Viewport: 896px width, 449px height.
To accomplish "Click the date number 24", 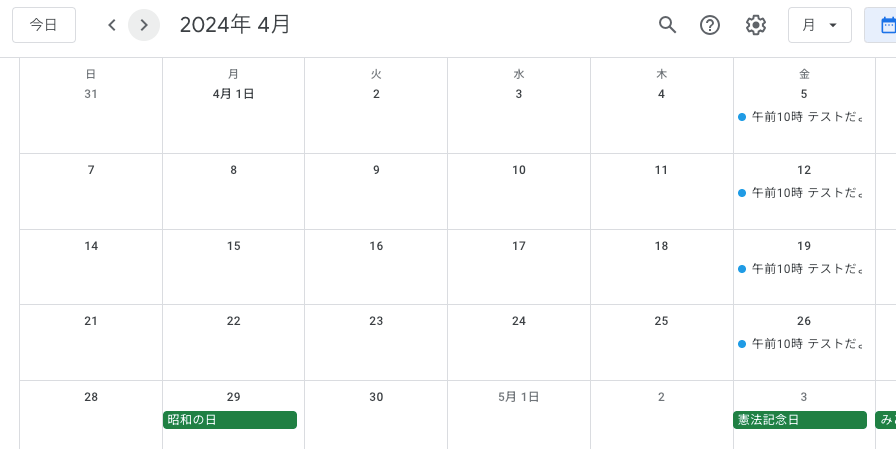I will (x=519, y=321).
